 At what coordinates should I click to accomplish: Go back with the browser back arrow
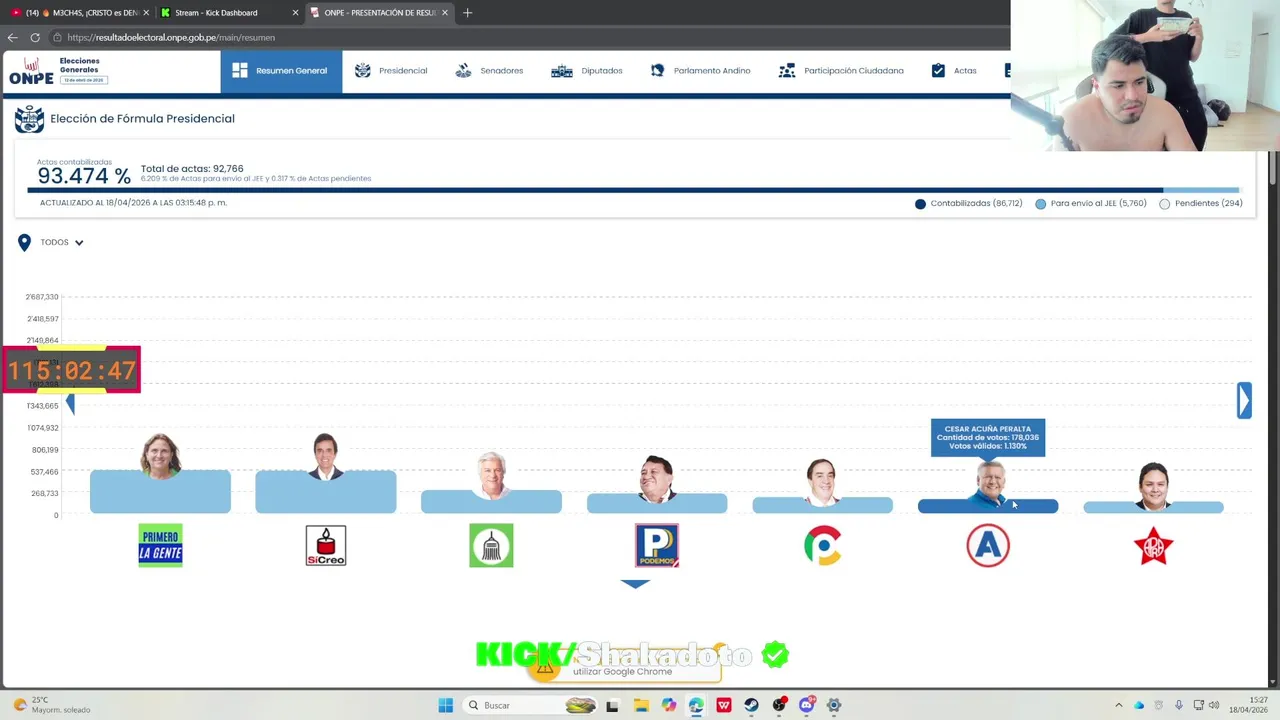point(12,37)
